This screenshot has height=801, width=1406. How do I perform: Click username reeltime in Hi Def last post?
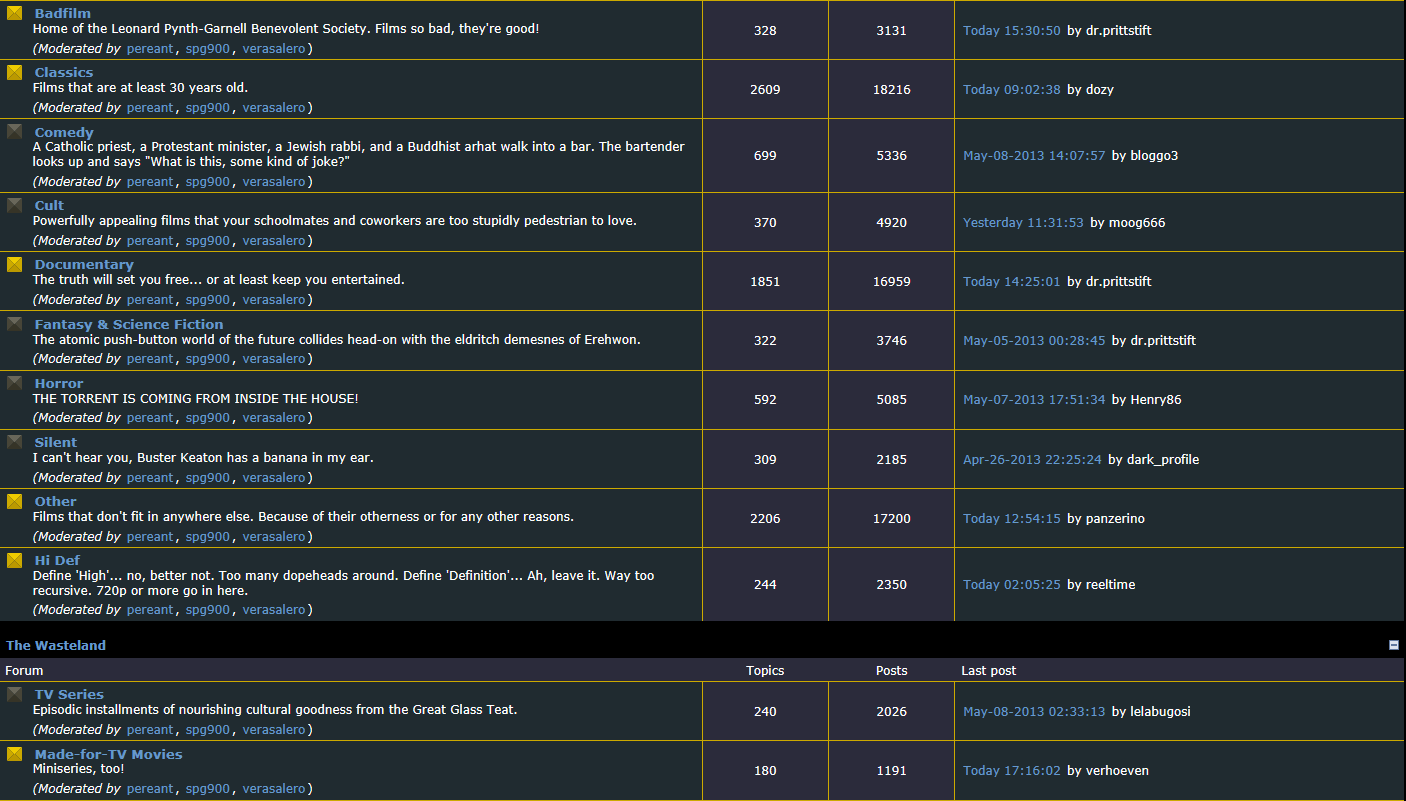(x=1111, y=584)
